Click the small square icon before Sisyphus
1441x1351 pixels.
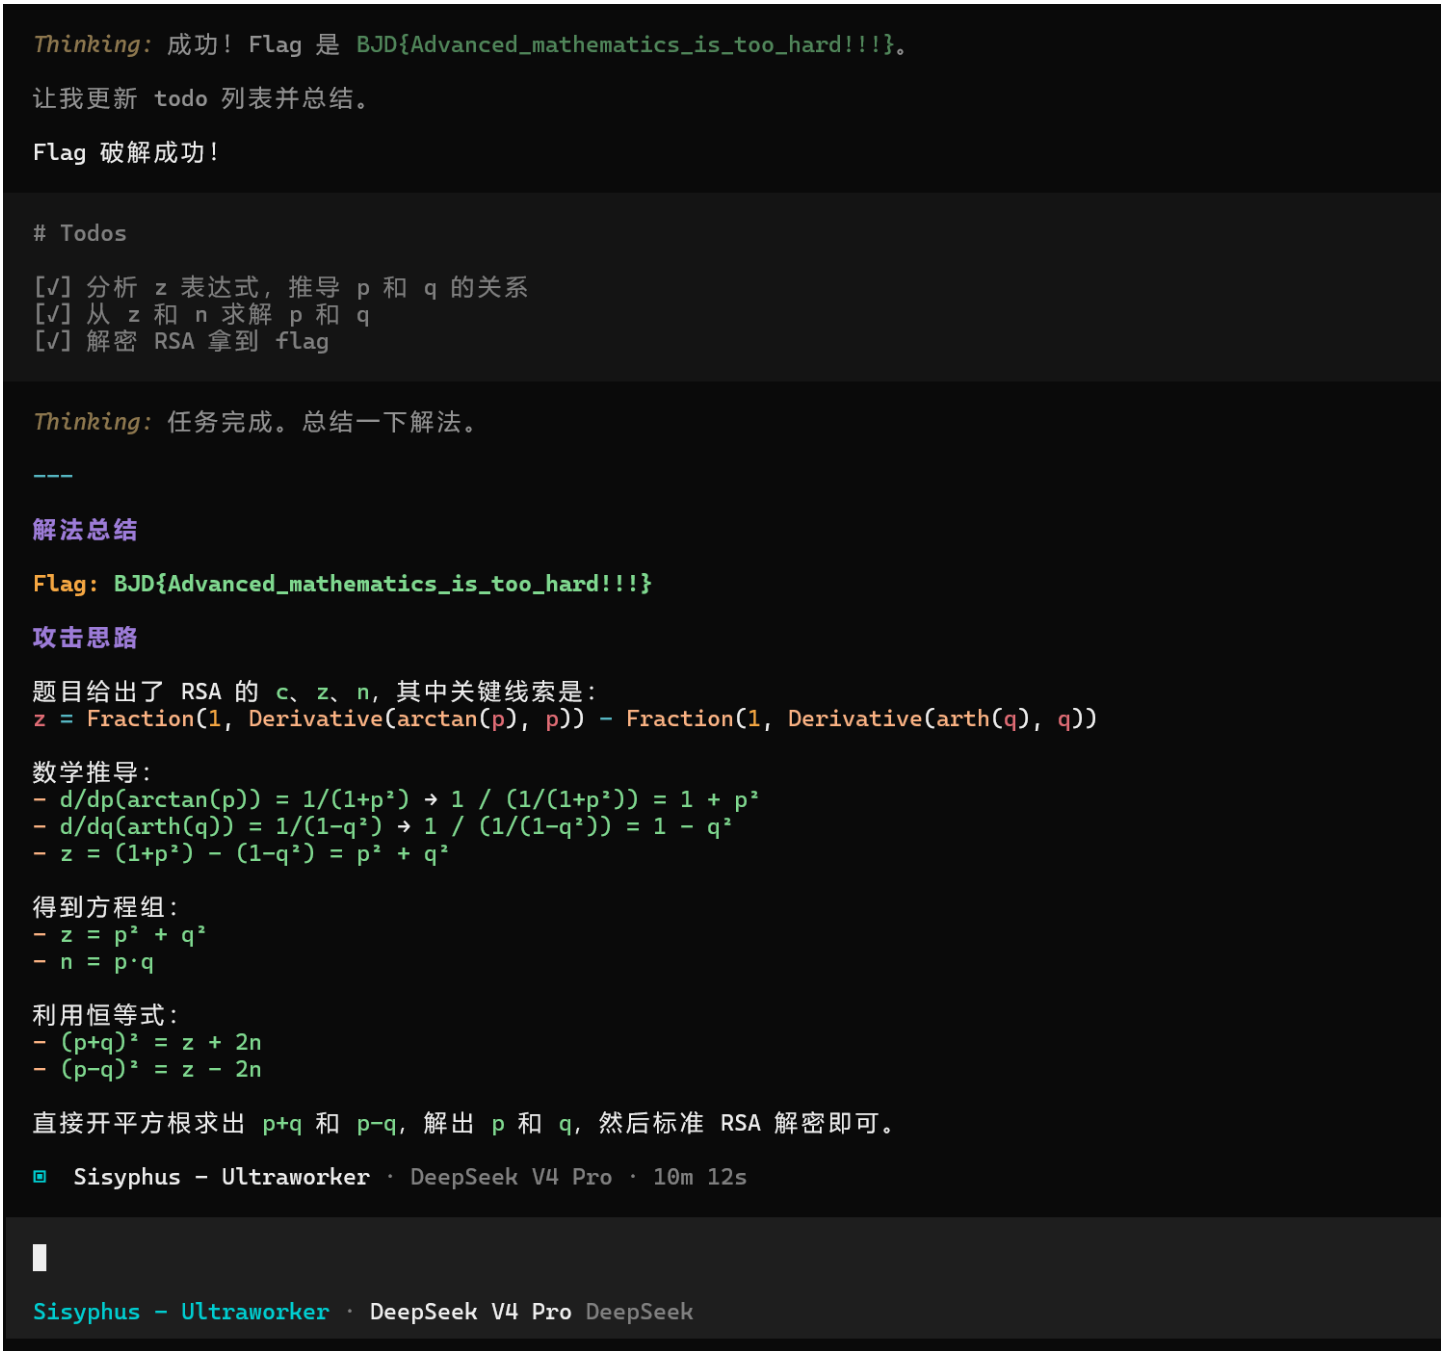pos(40,1177)
